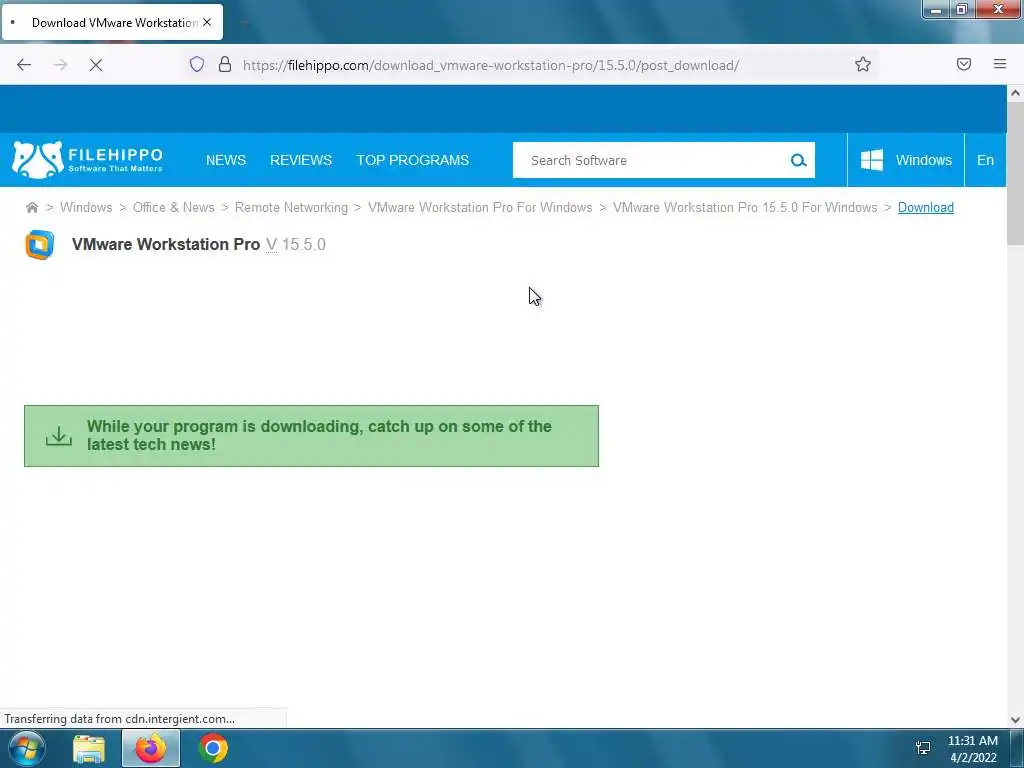The height and width of the screenshot is (768, 1024).
Task: Click the forward navigation arrow
Action: pyautogui.click(x=60, y=65)
